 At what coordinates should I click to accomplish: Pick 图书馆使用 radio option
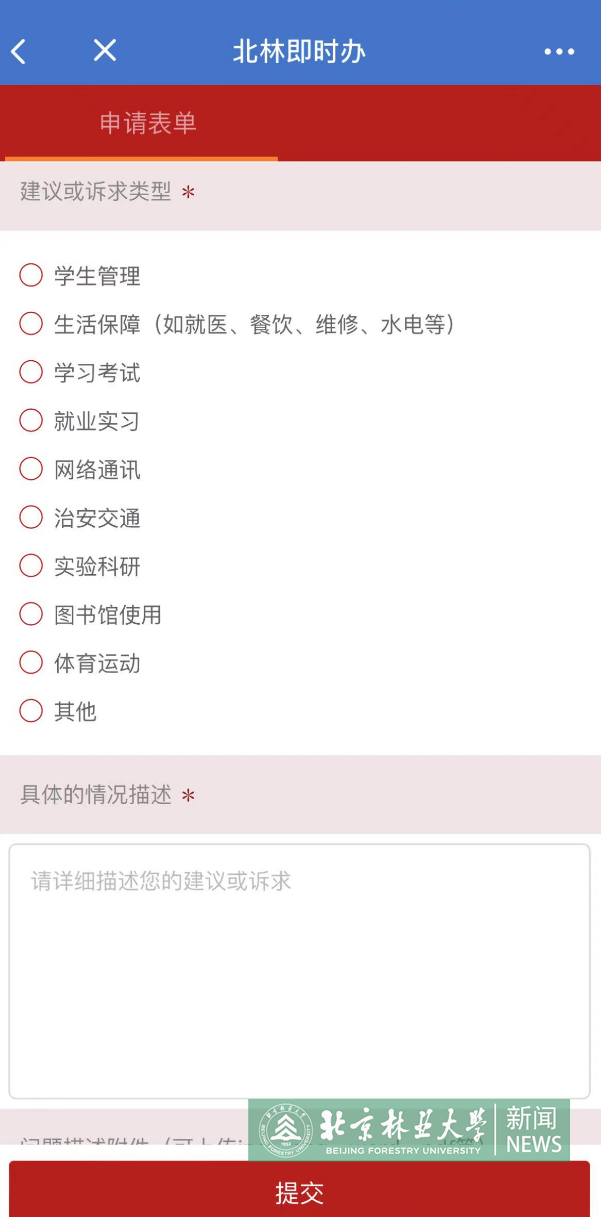tap(31, 615)
